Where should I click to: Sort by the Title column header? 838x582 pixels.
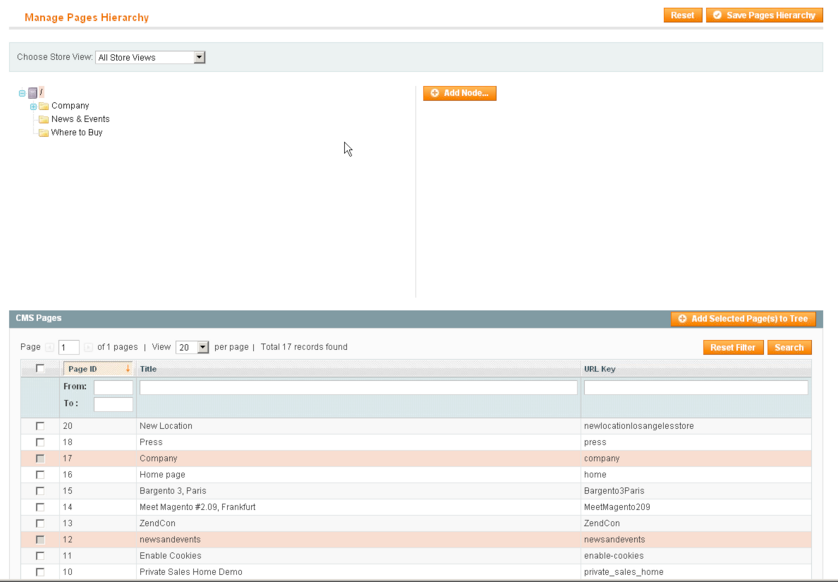click(148, 369)
